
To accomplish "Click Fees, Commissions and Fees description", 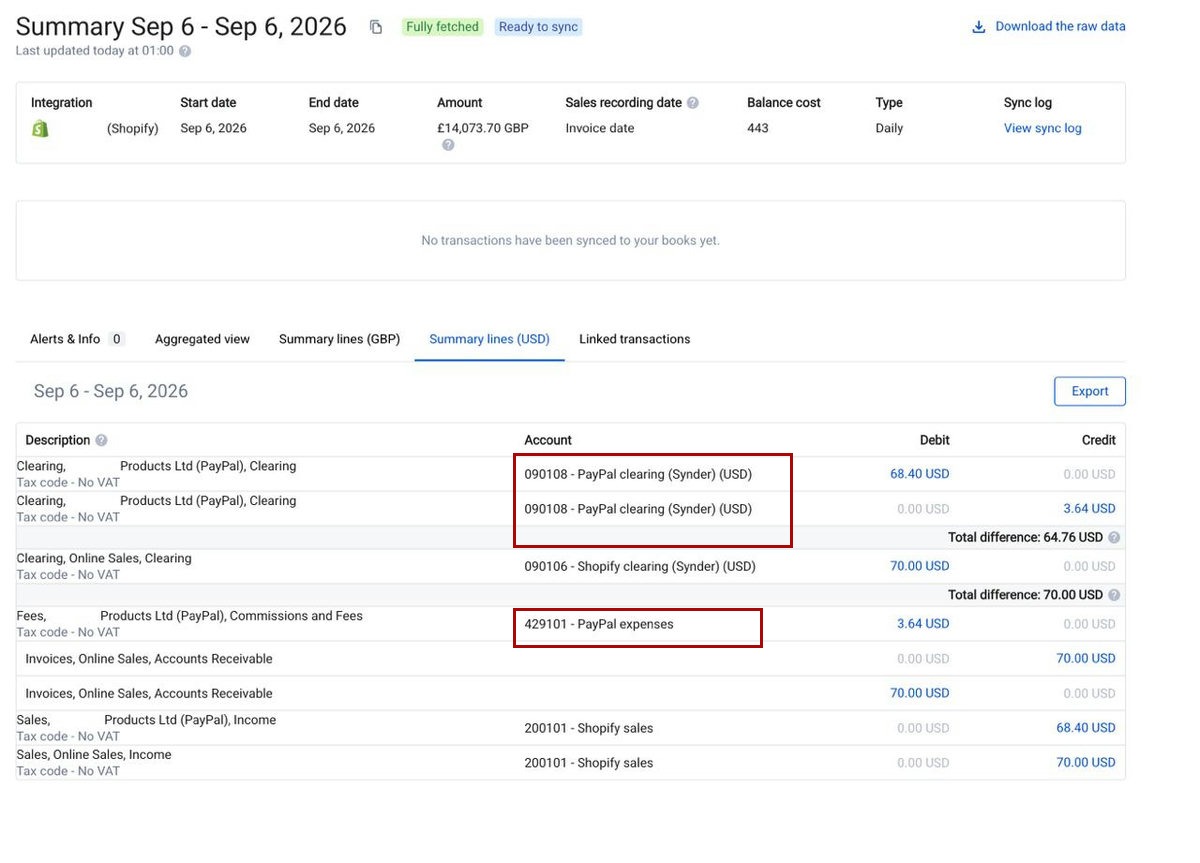I will point(190,616).
